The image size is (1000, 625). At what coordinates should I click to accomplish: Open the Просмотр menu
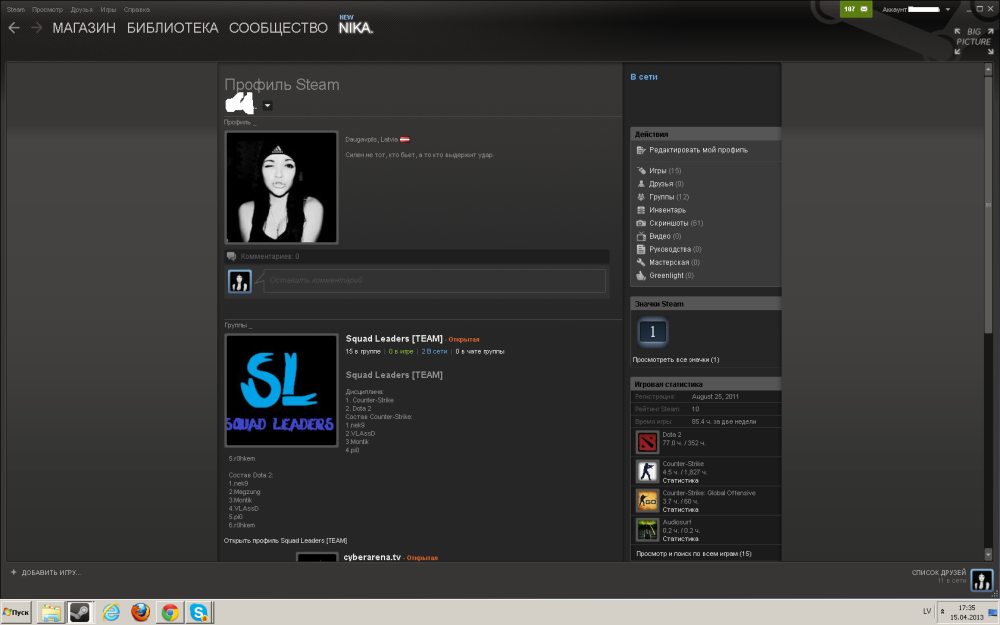(48, 10)
